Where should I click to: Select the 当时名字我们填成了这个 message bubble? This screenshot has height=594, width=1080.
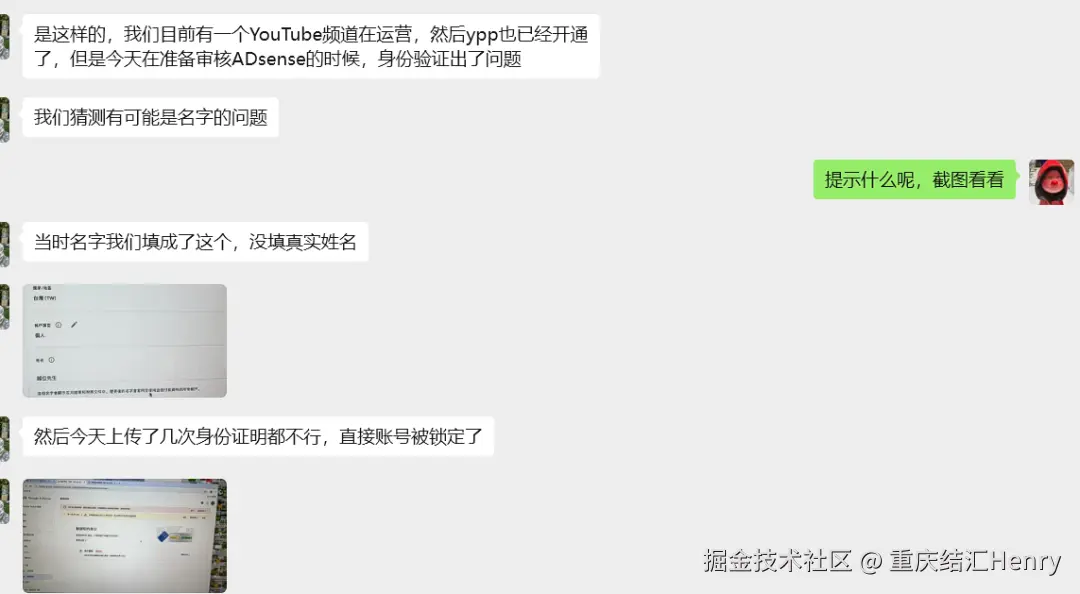[196, 242]
